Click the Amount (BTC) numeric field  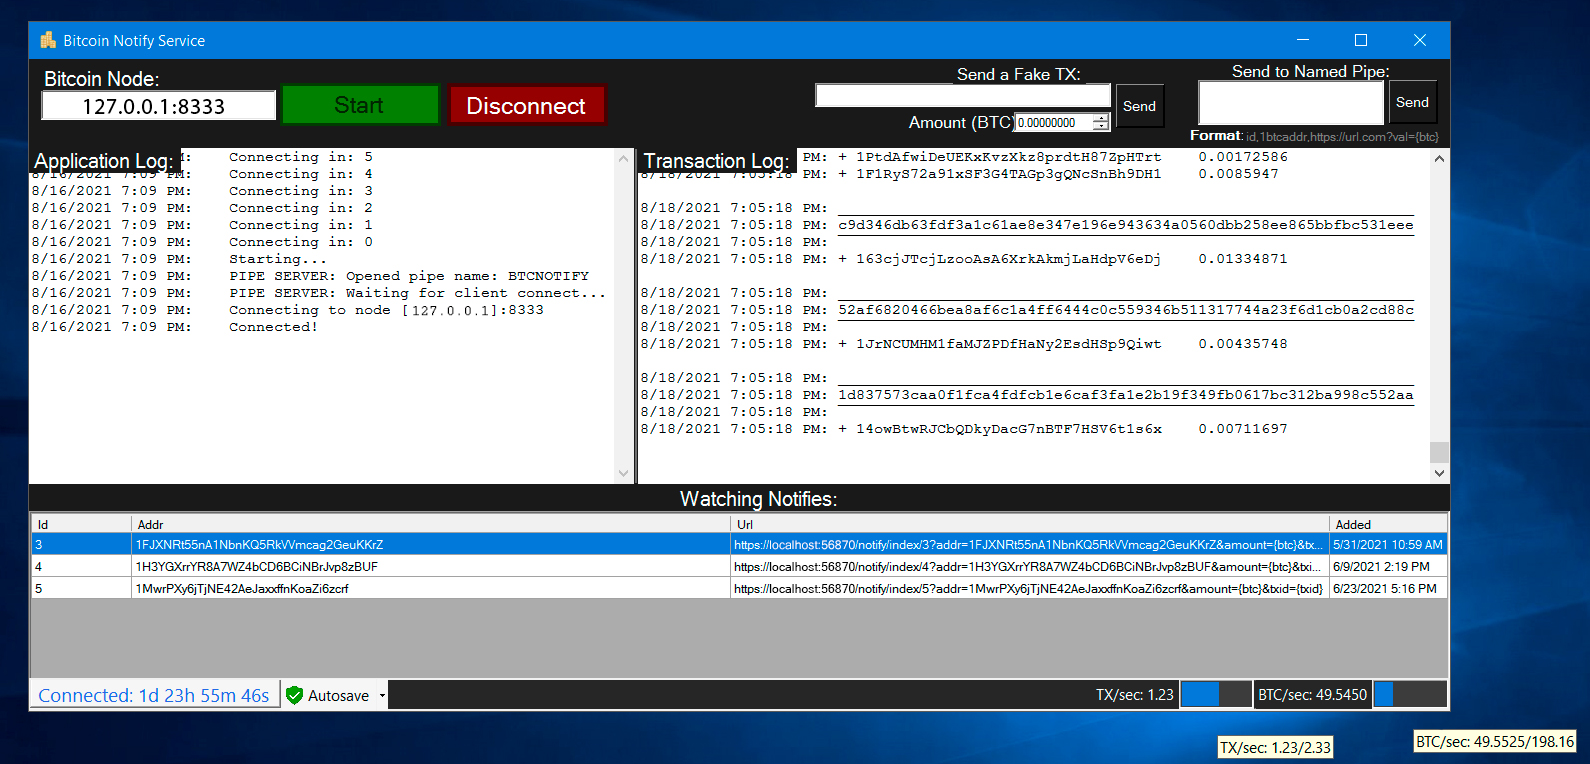(x=1054, y=123)
